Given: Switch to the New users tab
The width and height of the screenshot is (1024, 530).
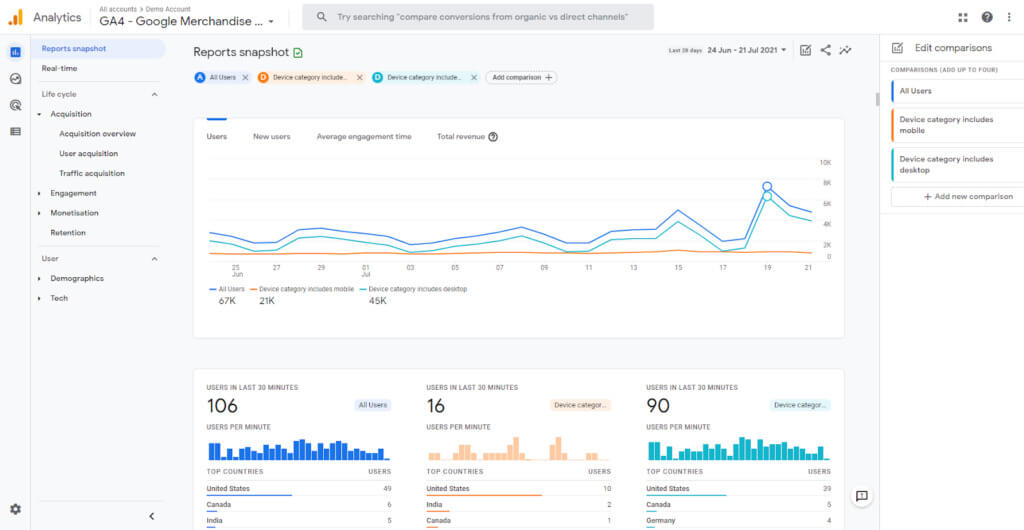Looking at the screenshot, I should click(271, 136).
